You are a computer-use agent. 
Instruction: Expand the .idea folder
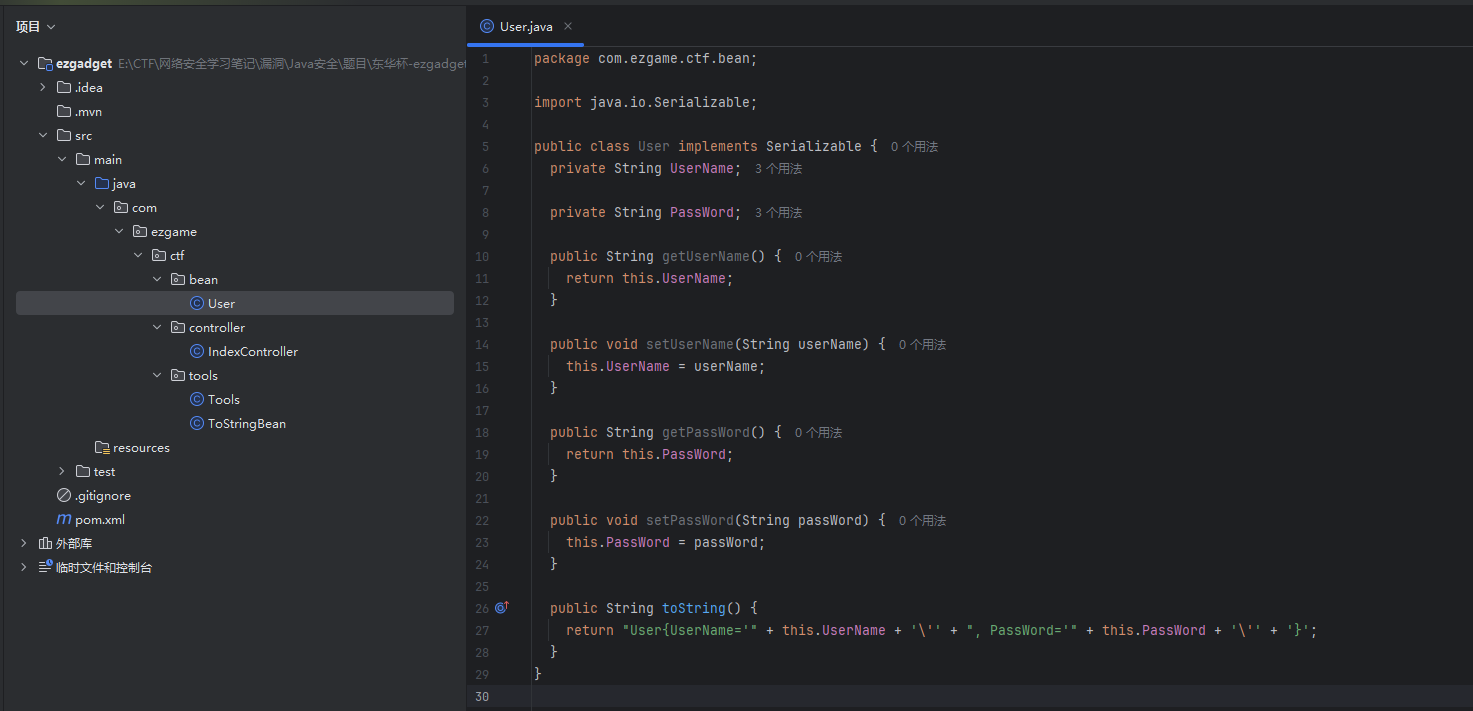(43, 88)
